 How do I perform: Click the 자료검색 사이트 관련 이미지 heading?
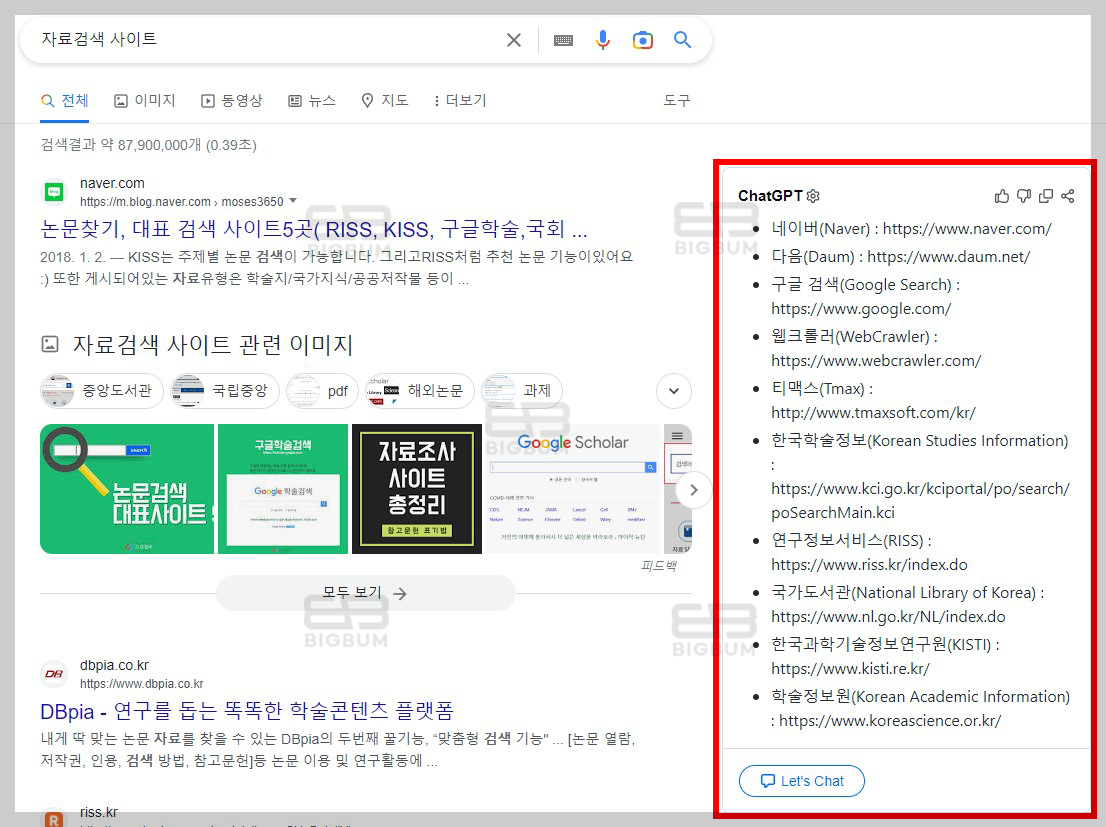(x=212, y=345)
